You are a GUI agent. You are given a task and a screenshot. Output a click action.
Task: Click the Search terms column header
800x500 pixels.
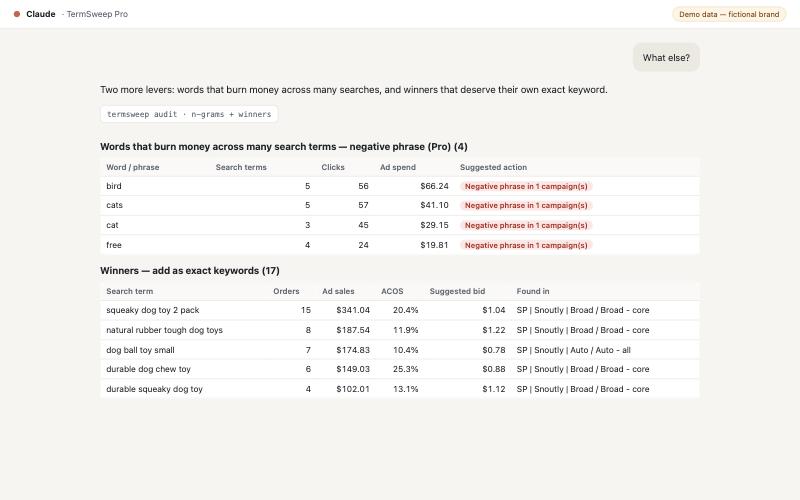tap(241, 167)
